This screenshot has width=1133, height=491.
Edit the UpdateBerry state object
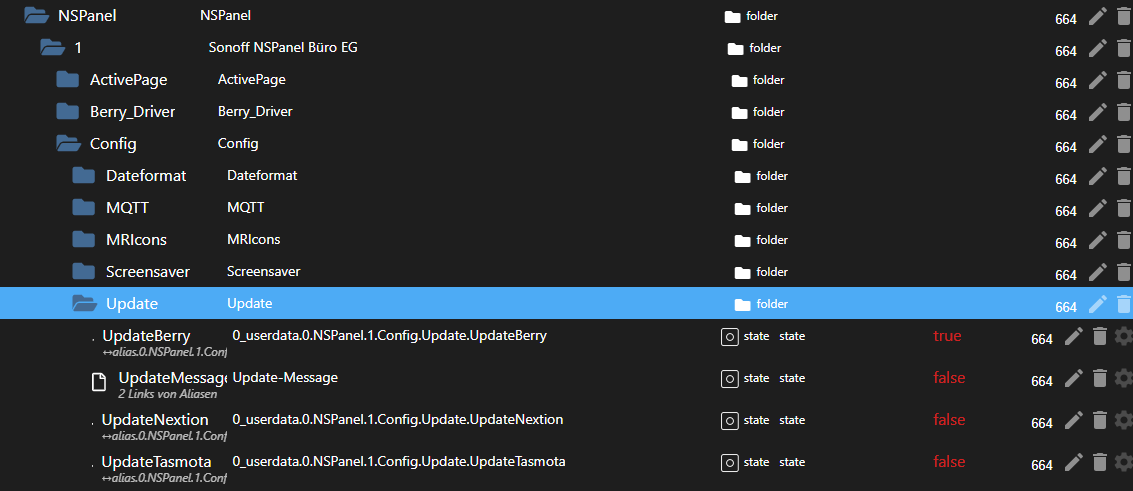(1074, 336)
